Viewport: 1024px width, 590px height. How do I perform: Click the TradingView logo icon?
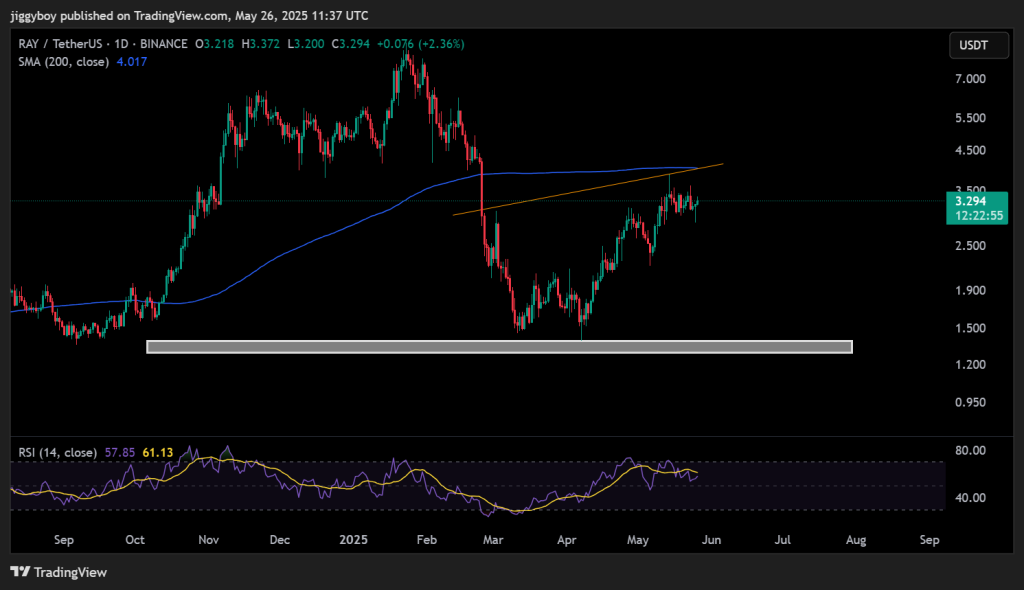point(20,572)
